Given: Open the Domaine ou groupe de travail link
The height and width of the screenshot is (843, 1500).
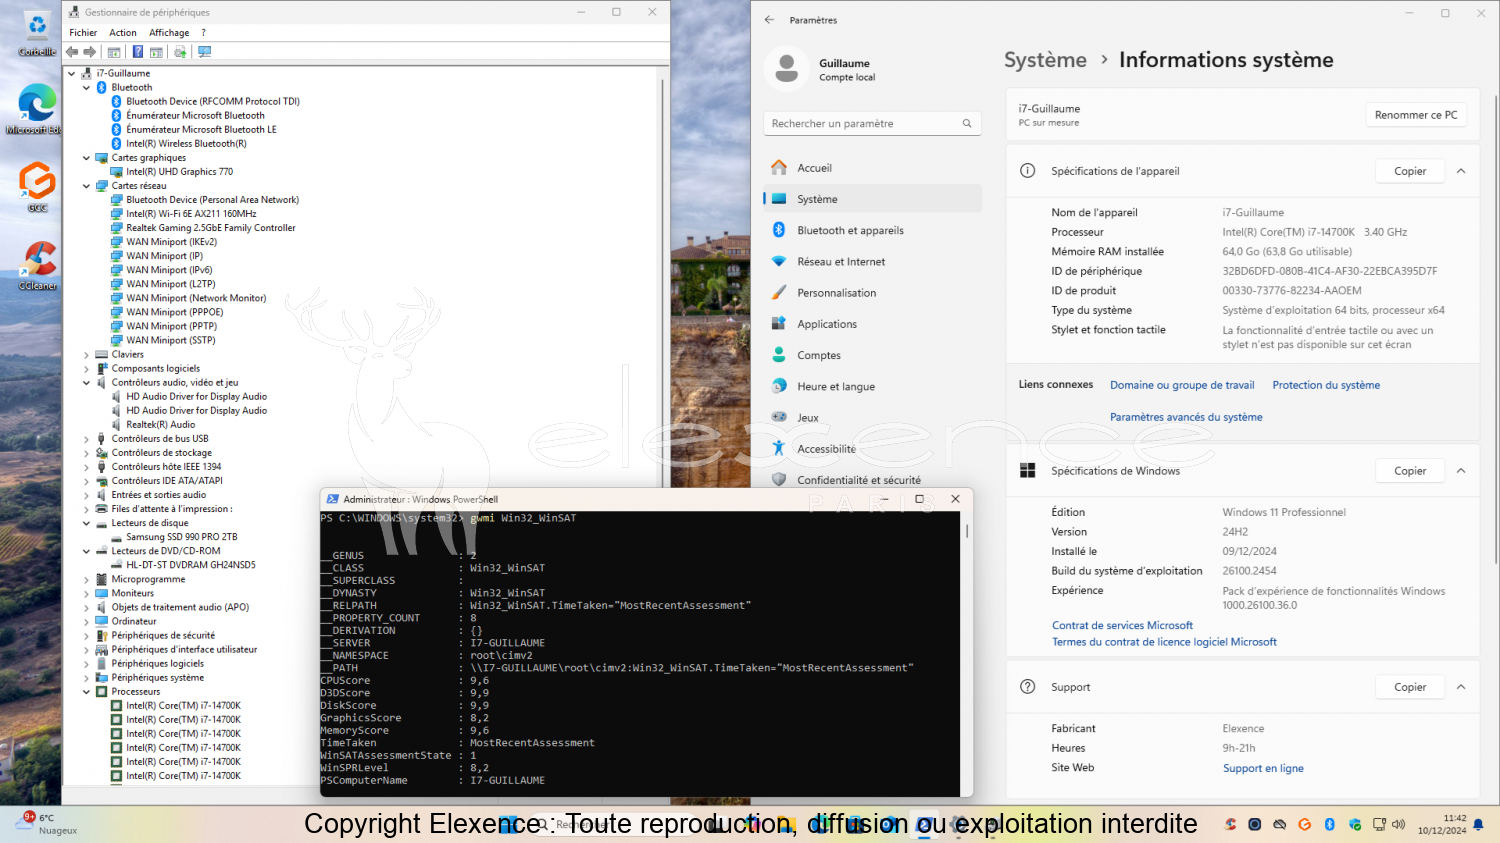Looking at the screenshot, I should point(1182,385).
